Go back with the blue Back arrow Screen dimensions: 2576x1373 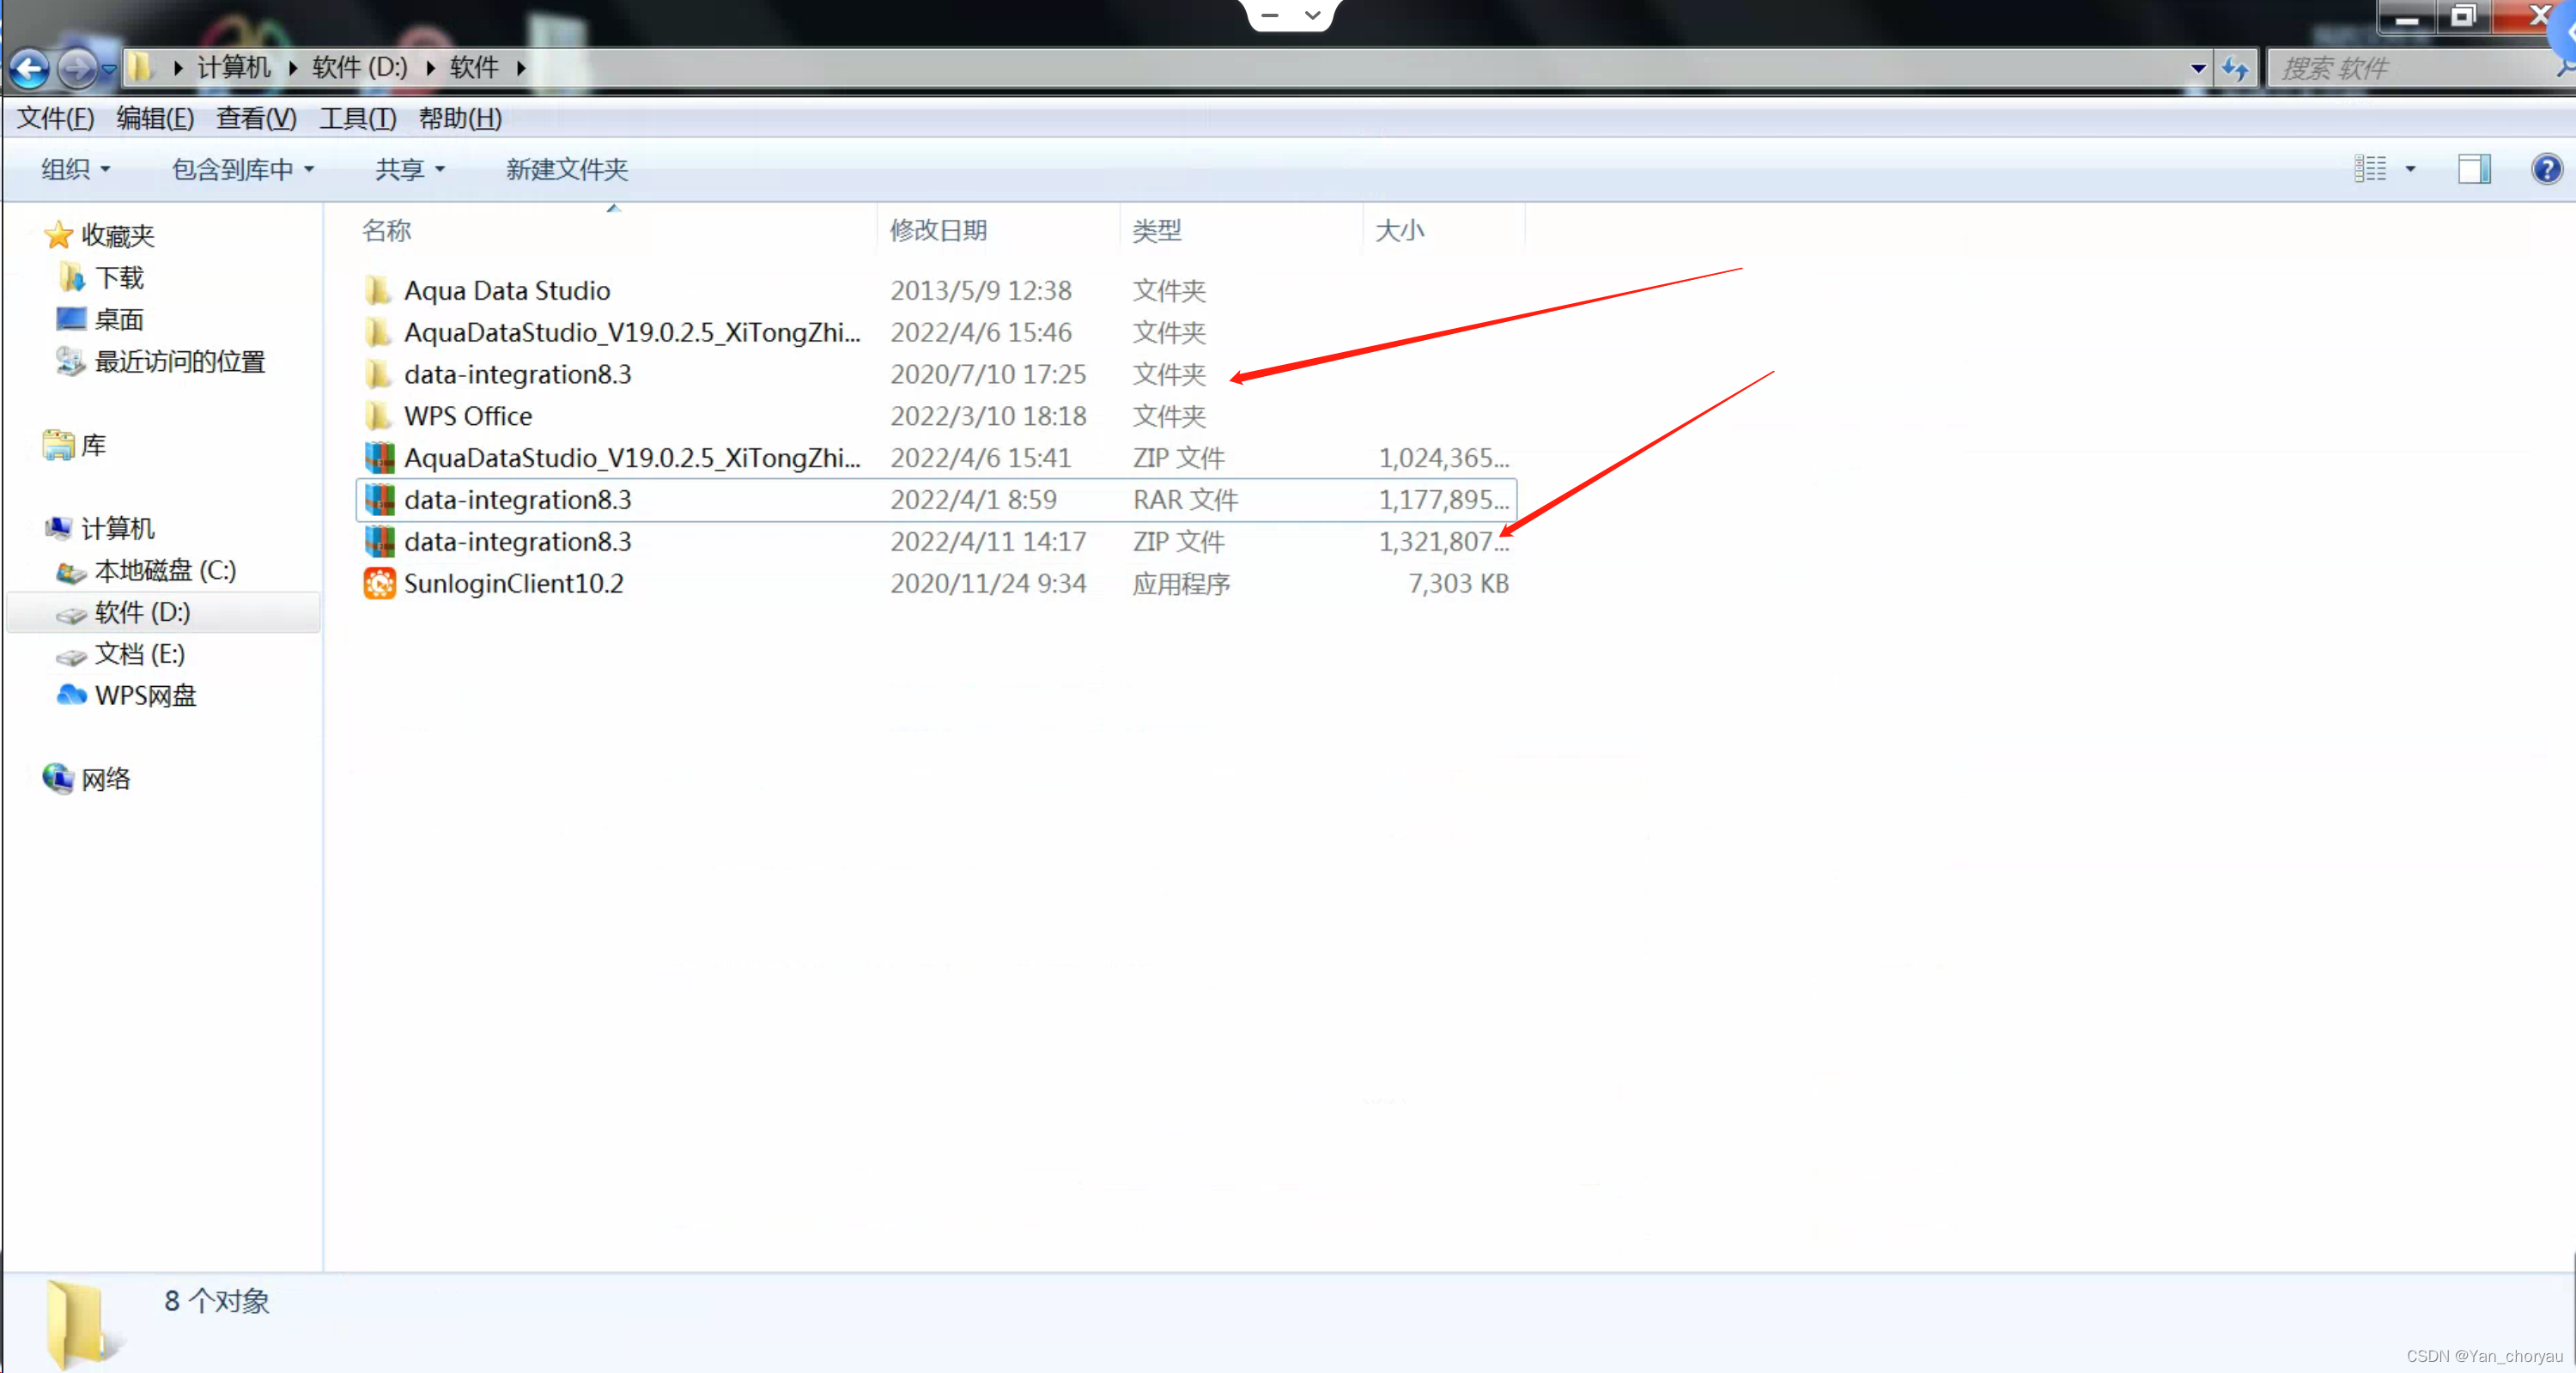pos(29,68)
